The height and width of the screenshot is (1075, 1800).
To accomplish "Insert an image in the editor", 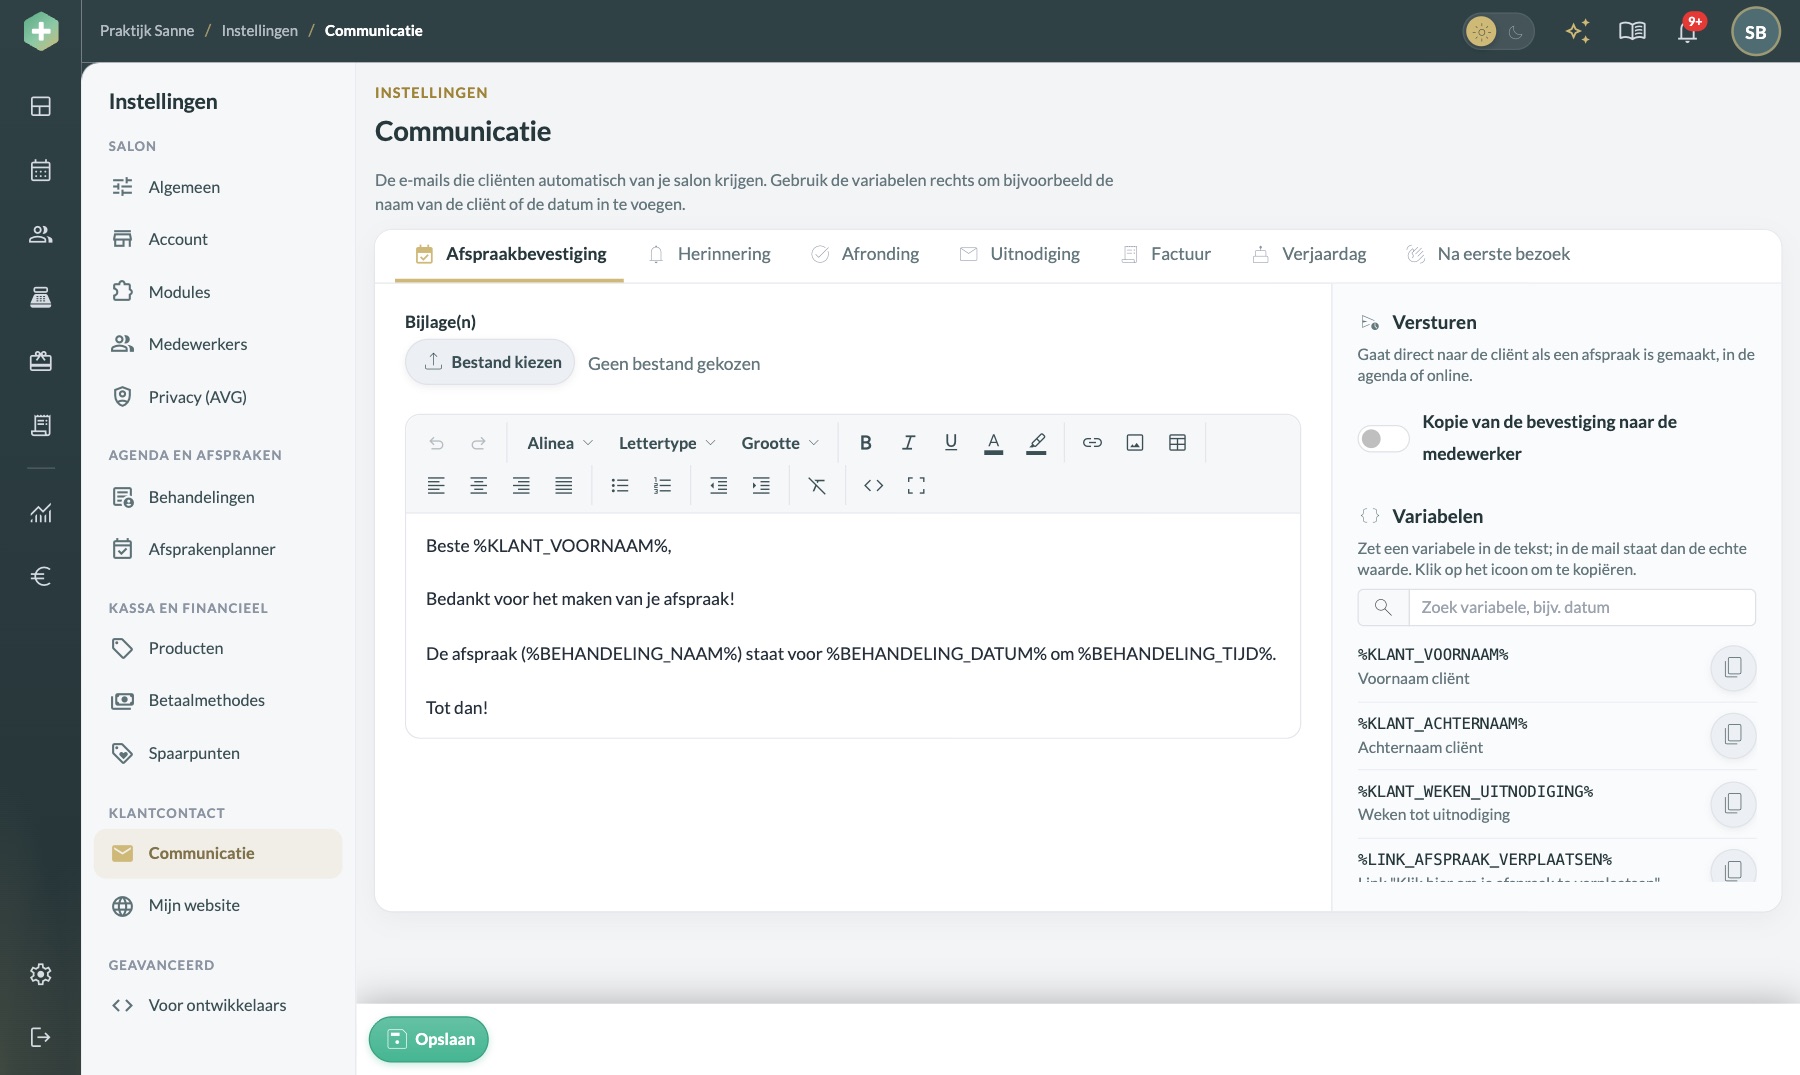I will pos(1135,442).
